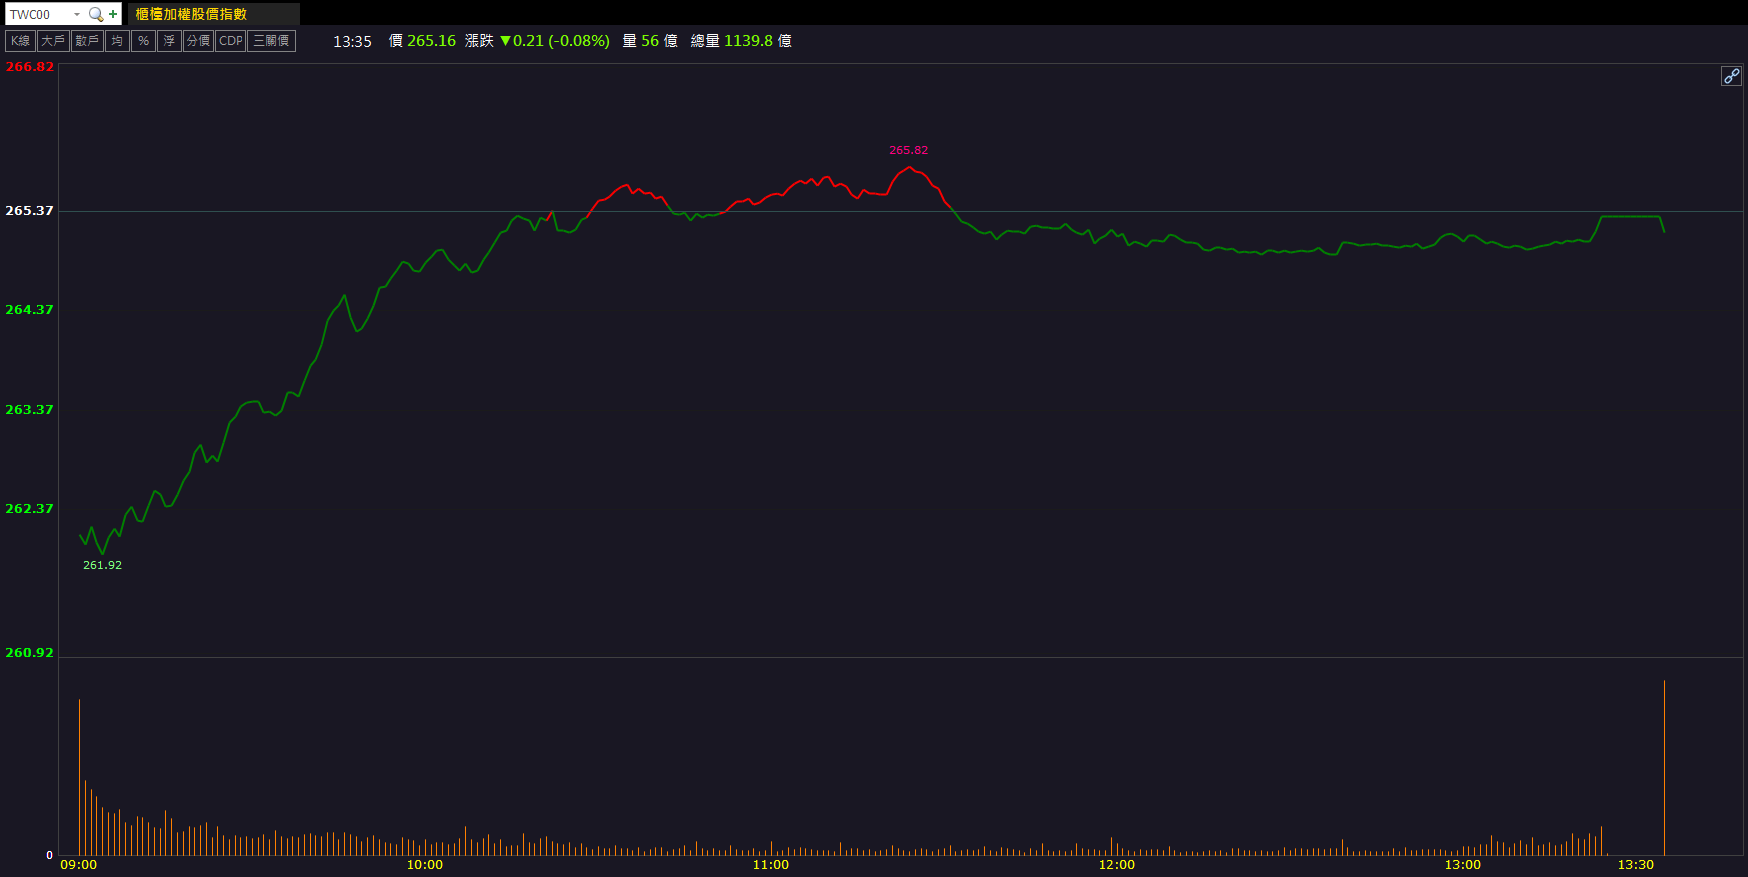Toggle the 均 average price line
Screen dimensions: 1748x877
click(117, 41)
